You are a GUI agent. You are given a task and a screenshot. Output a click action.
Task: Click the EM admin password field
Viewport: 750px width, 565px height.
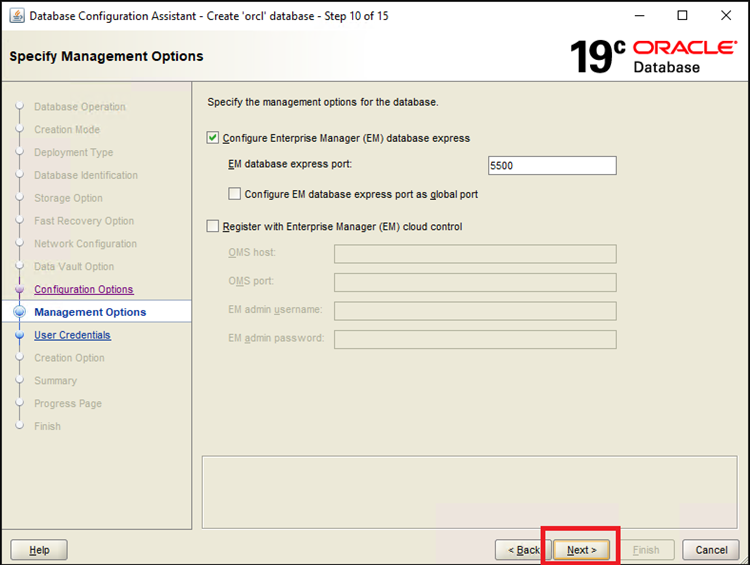[475, 340]
